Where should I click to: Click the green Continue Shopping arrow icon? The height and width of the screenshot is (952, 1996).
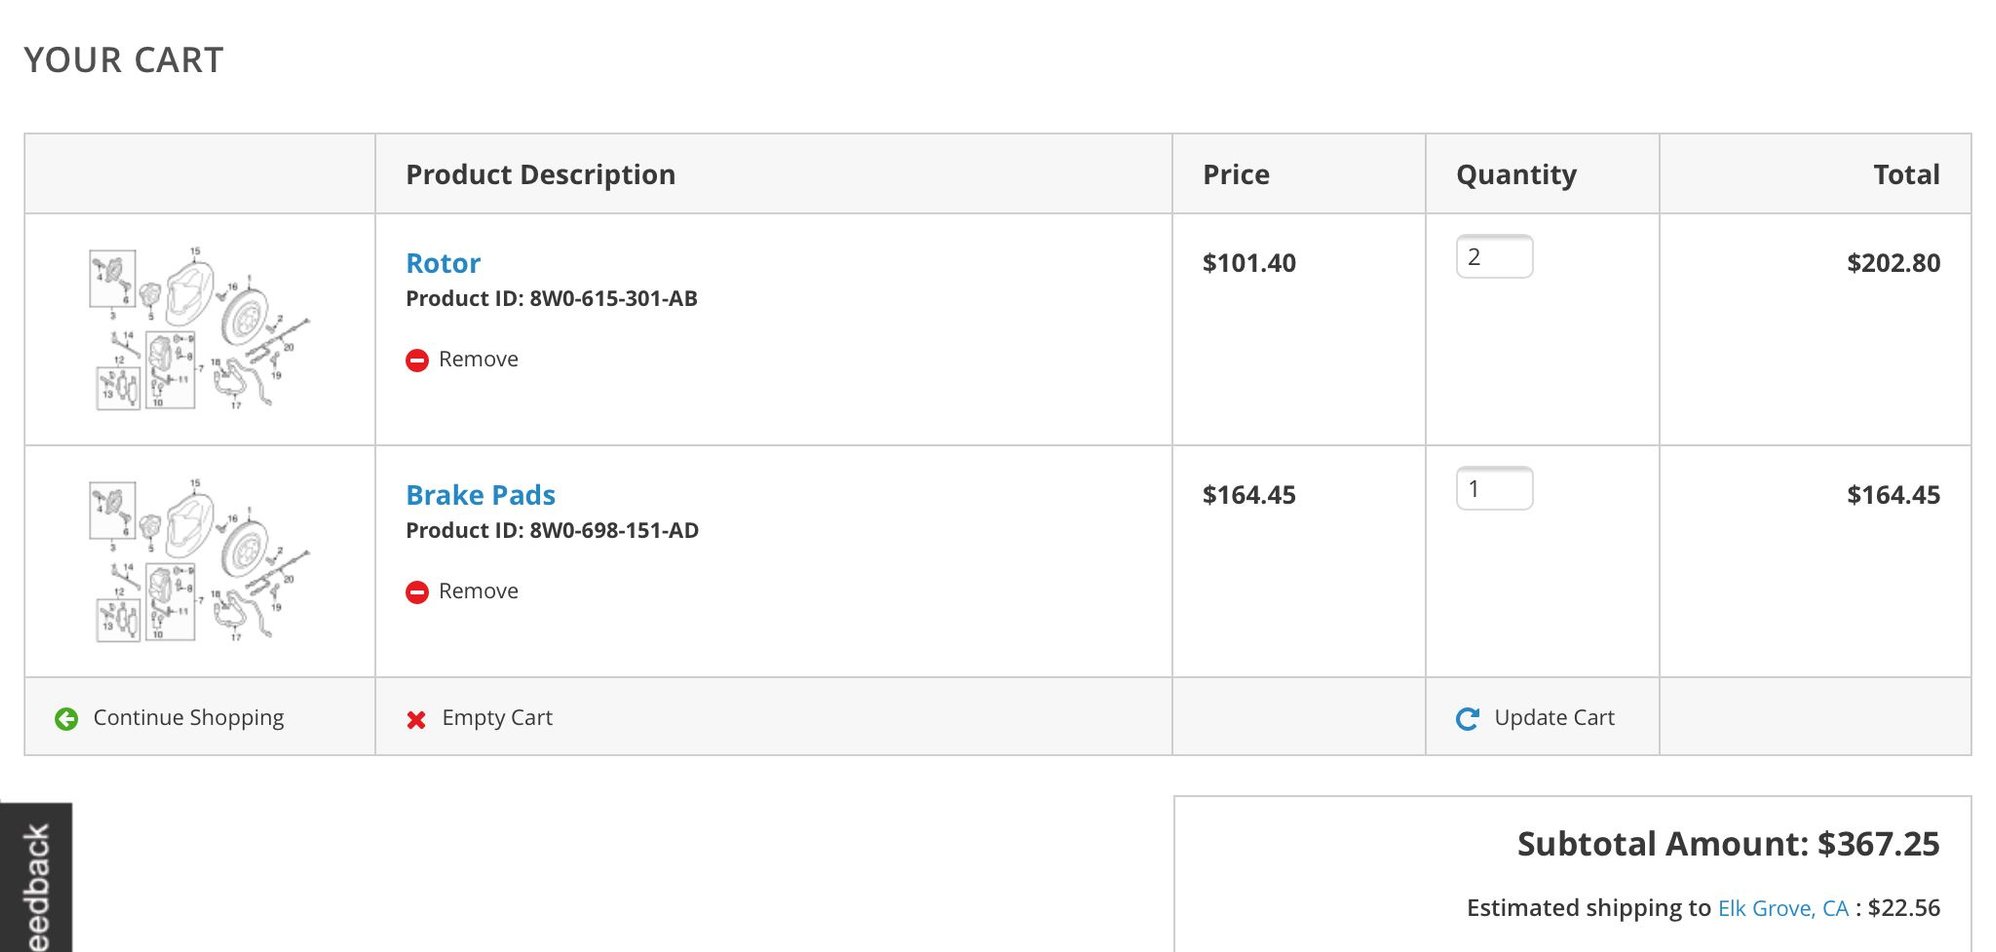tap(66, 719)
